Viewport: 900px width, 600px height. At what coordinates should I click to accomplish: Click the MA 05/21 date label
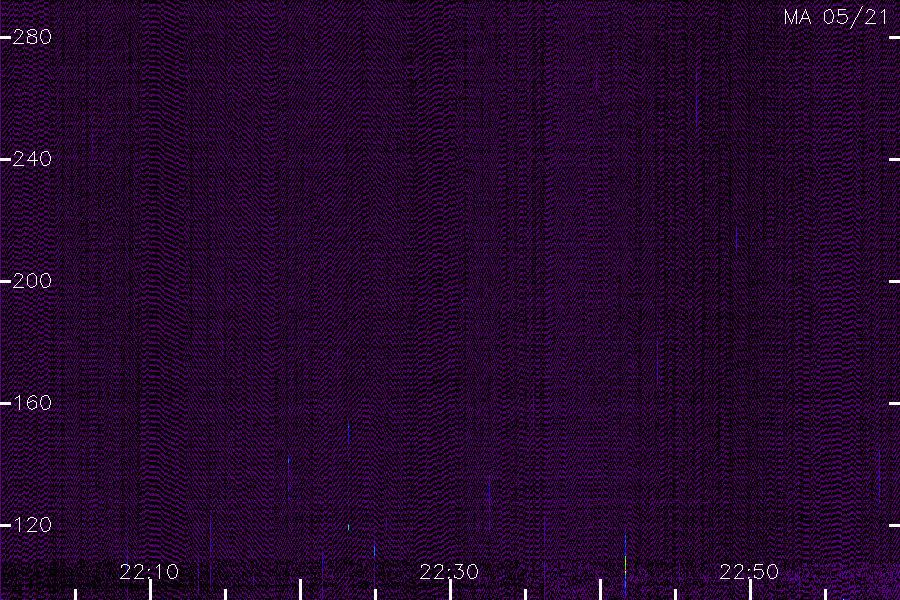pyautogui.click(x=836, y=17)
